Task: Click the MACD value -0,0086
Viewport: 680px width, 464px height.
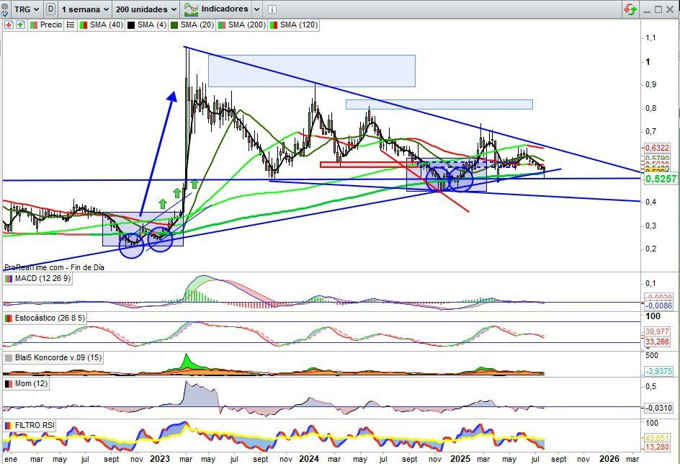Action: (x=659, y=306)
